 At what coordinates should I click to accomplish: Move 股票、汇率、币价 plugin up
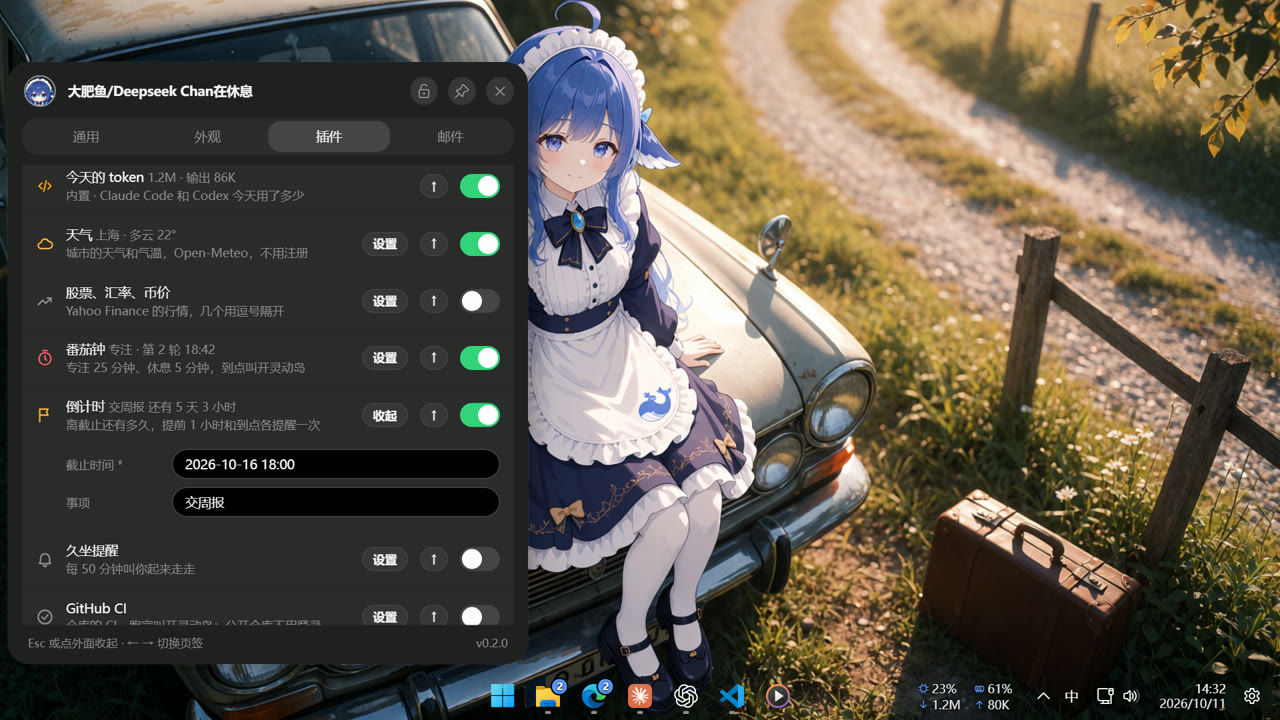click(433, 301)
